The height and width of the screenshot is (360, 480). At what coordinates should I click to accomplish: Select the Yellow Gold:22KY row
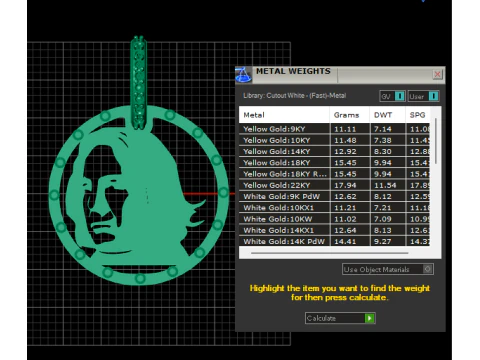tap(334, 185)
